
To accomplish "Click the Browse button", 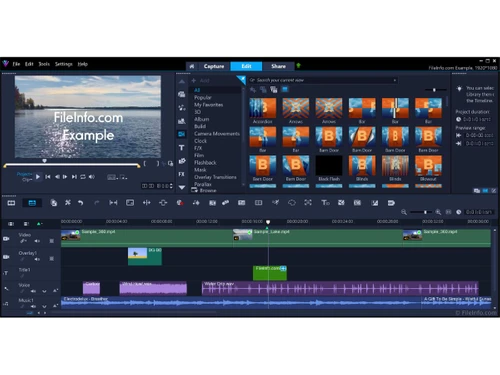I will pyautogui.click(x=204, y=190).
